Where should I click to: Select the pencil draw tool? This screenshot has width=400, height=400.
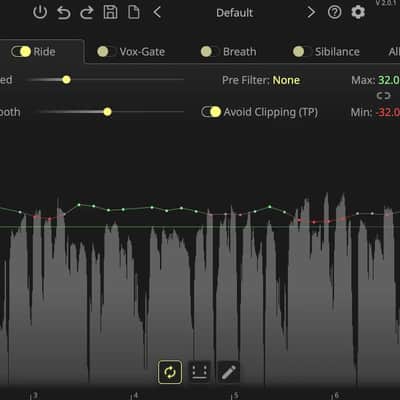(228, 372)
